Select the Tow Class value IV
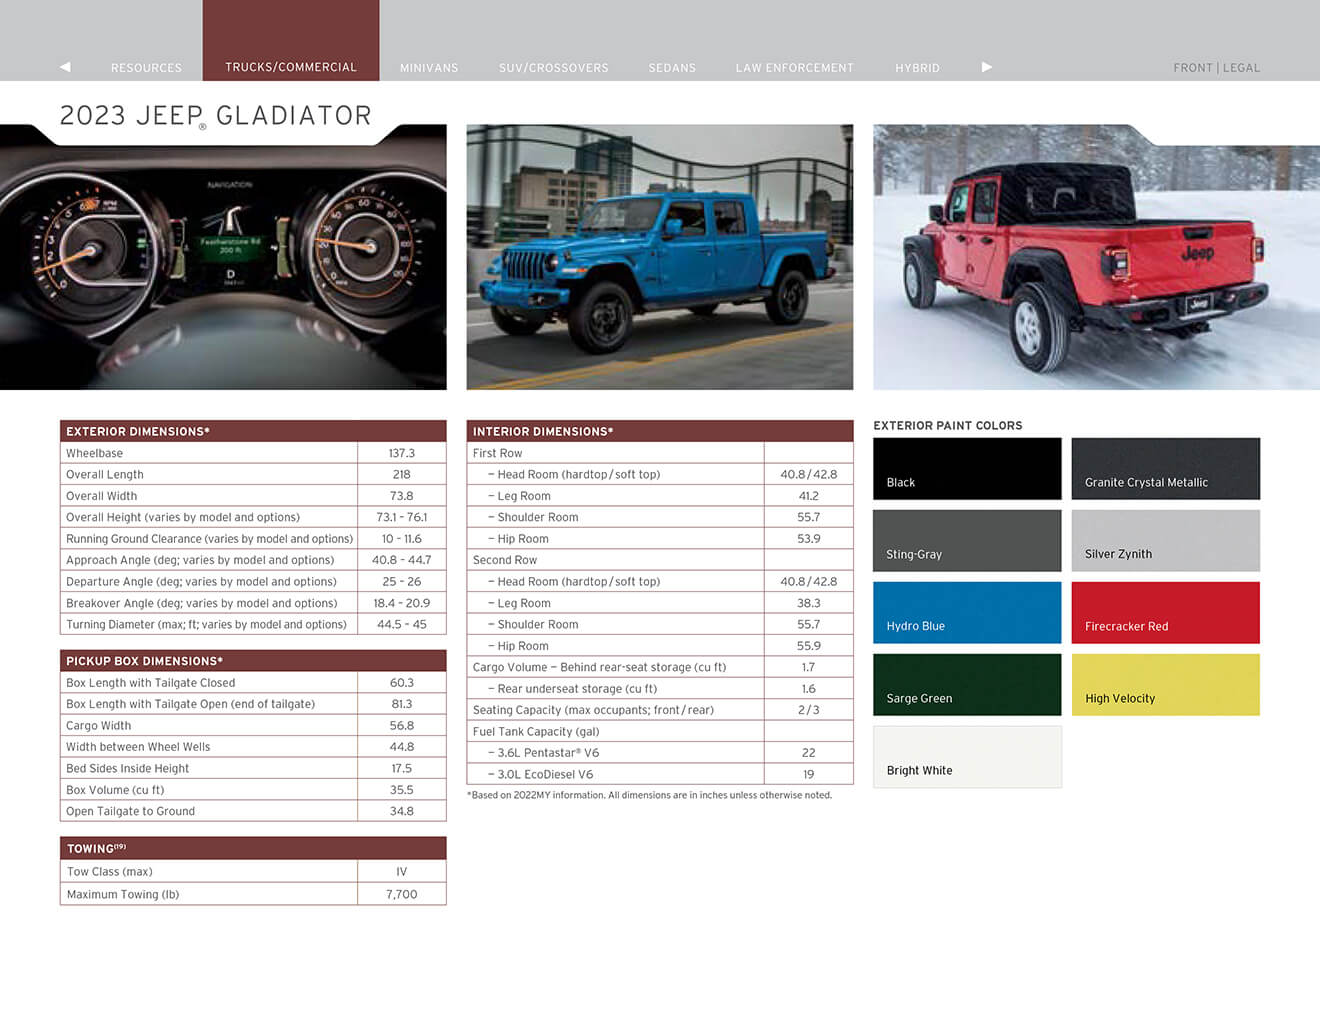This screenshot has height=1020, width=1320. coord(402,872)
